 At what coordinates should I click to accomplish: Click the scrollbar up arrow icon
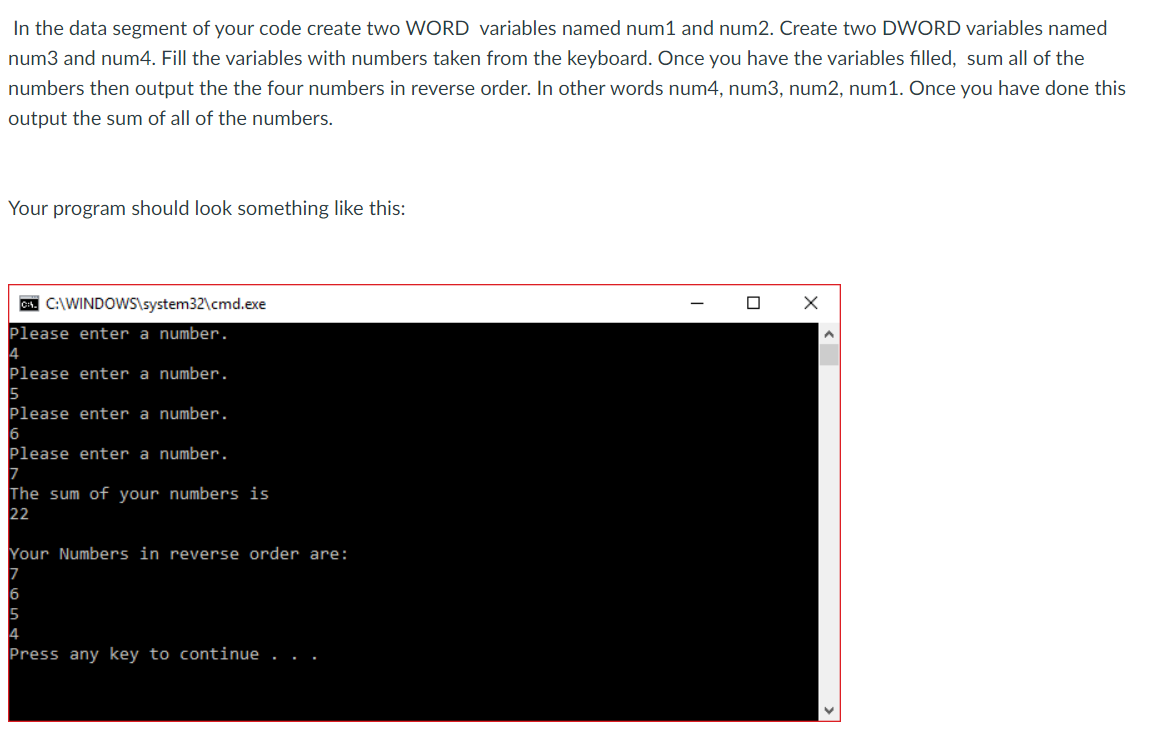[x=829, y=332]
